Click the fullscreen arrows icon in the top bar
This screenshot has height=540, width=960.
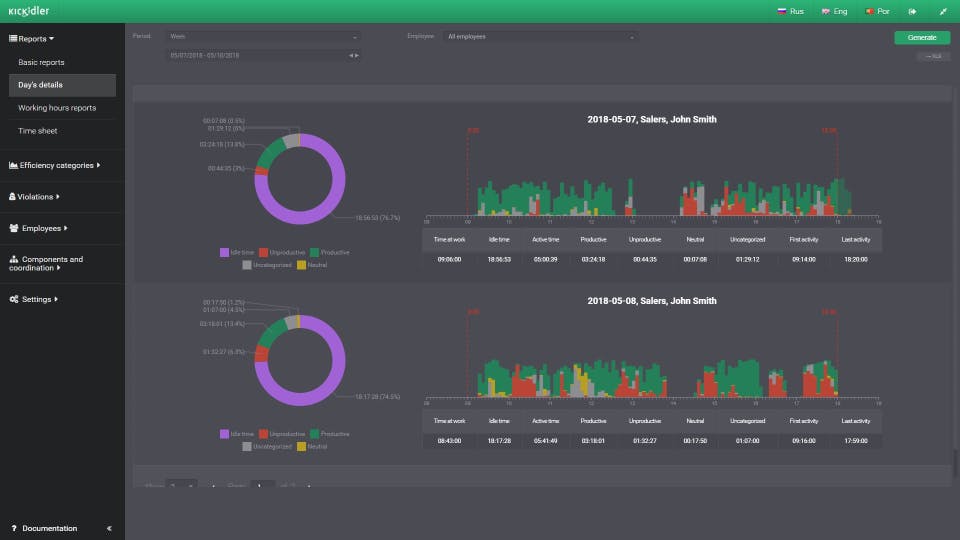(943, 11)
